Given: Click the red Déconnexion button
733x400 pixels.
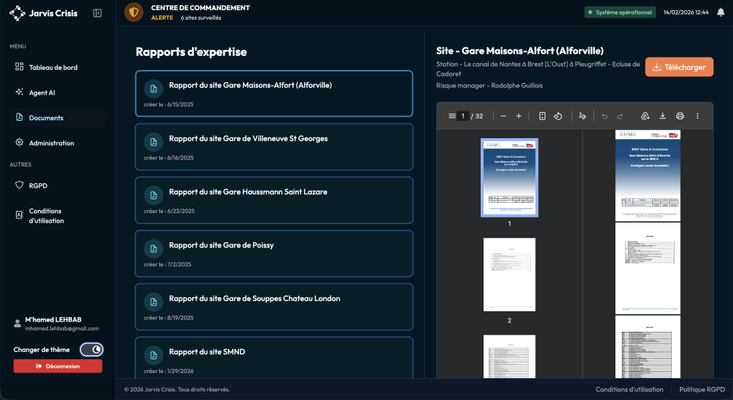Looking at the screenshot, I should [x=58, y=366].
